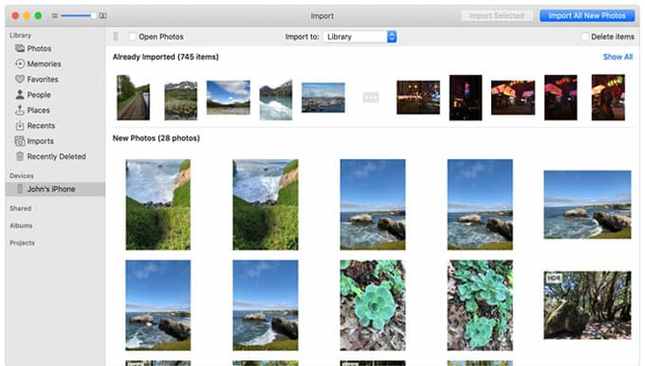Select the People silhouette icon
The height and width of the screenshot is (366, 645).
[x=20, y=95]
